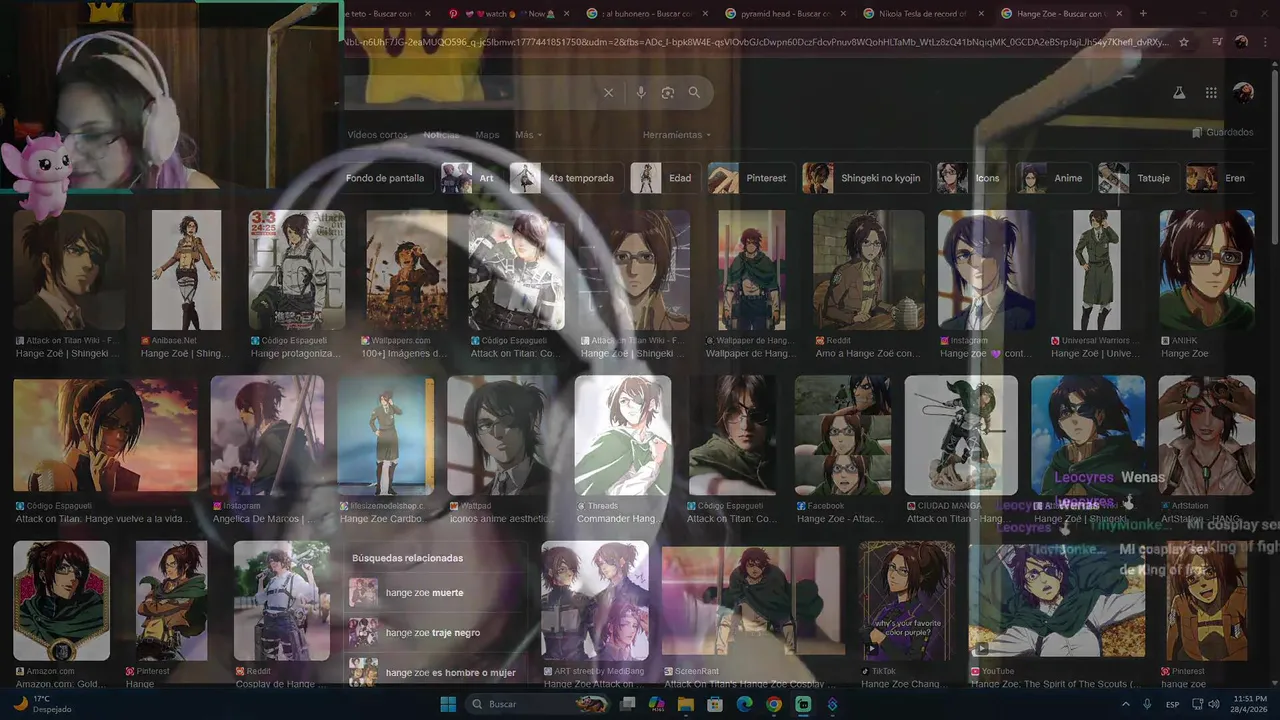Open Task View in the taskbar

tap(628, 704)
